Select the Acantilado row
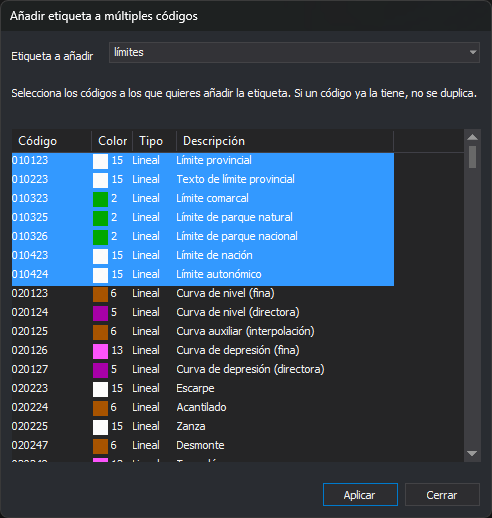Viewport: 492px width, 518px height. point(203,407)
